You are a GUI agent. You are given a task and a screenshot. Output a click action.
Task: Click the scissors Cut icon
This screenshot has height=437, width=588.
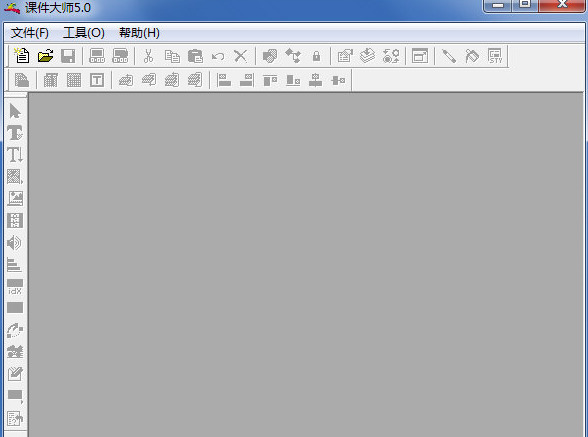(x=148, y=56)
